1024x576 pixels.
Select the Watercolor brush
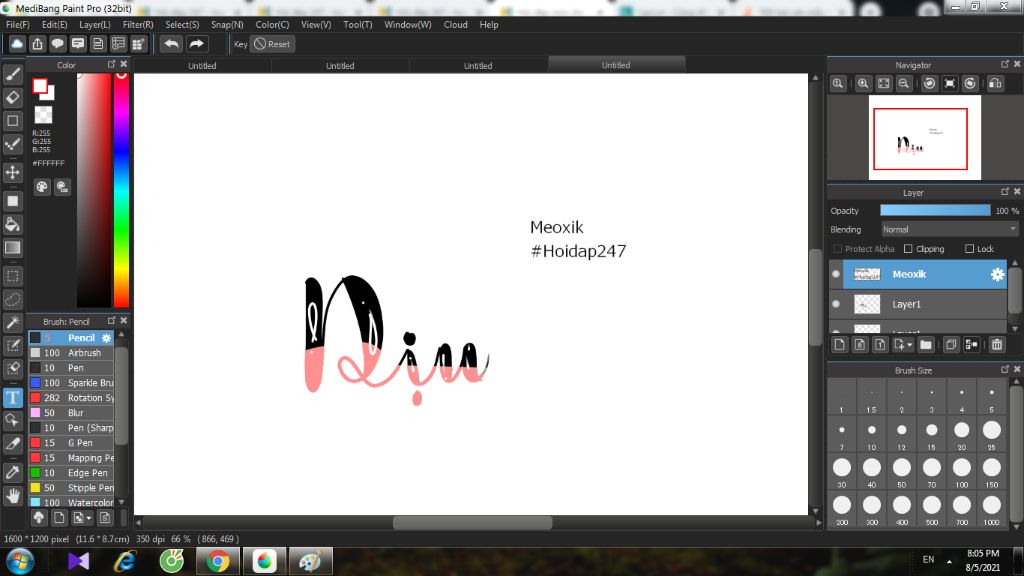(x=71, y=502)
